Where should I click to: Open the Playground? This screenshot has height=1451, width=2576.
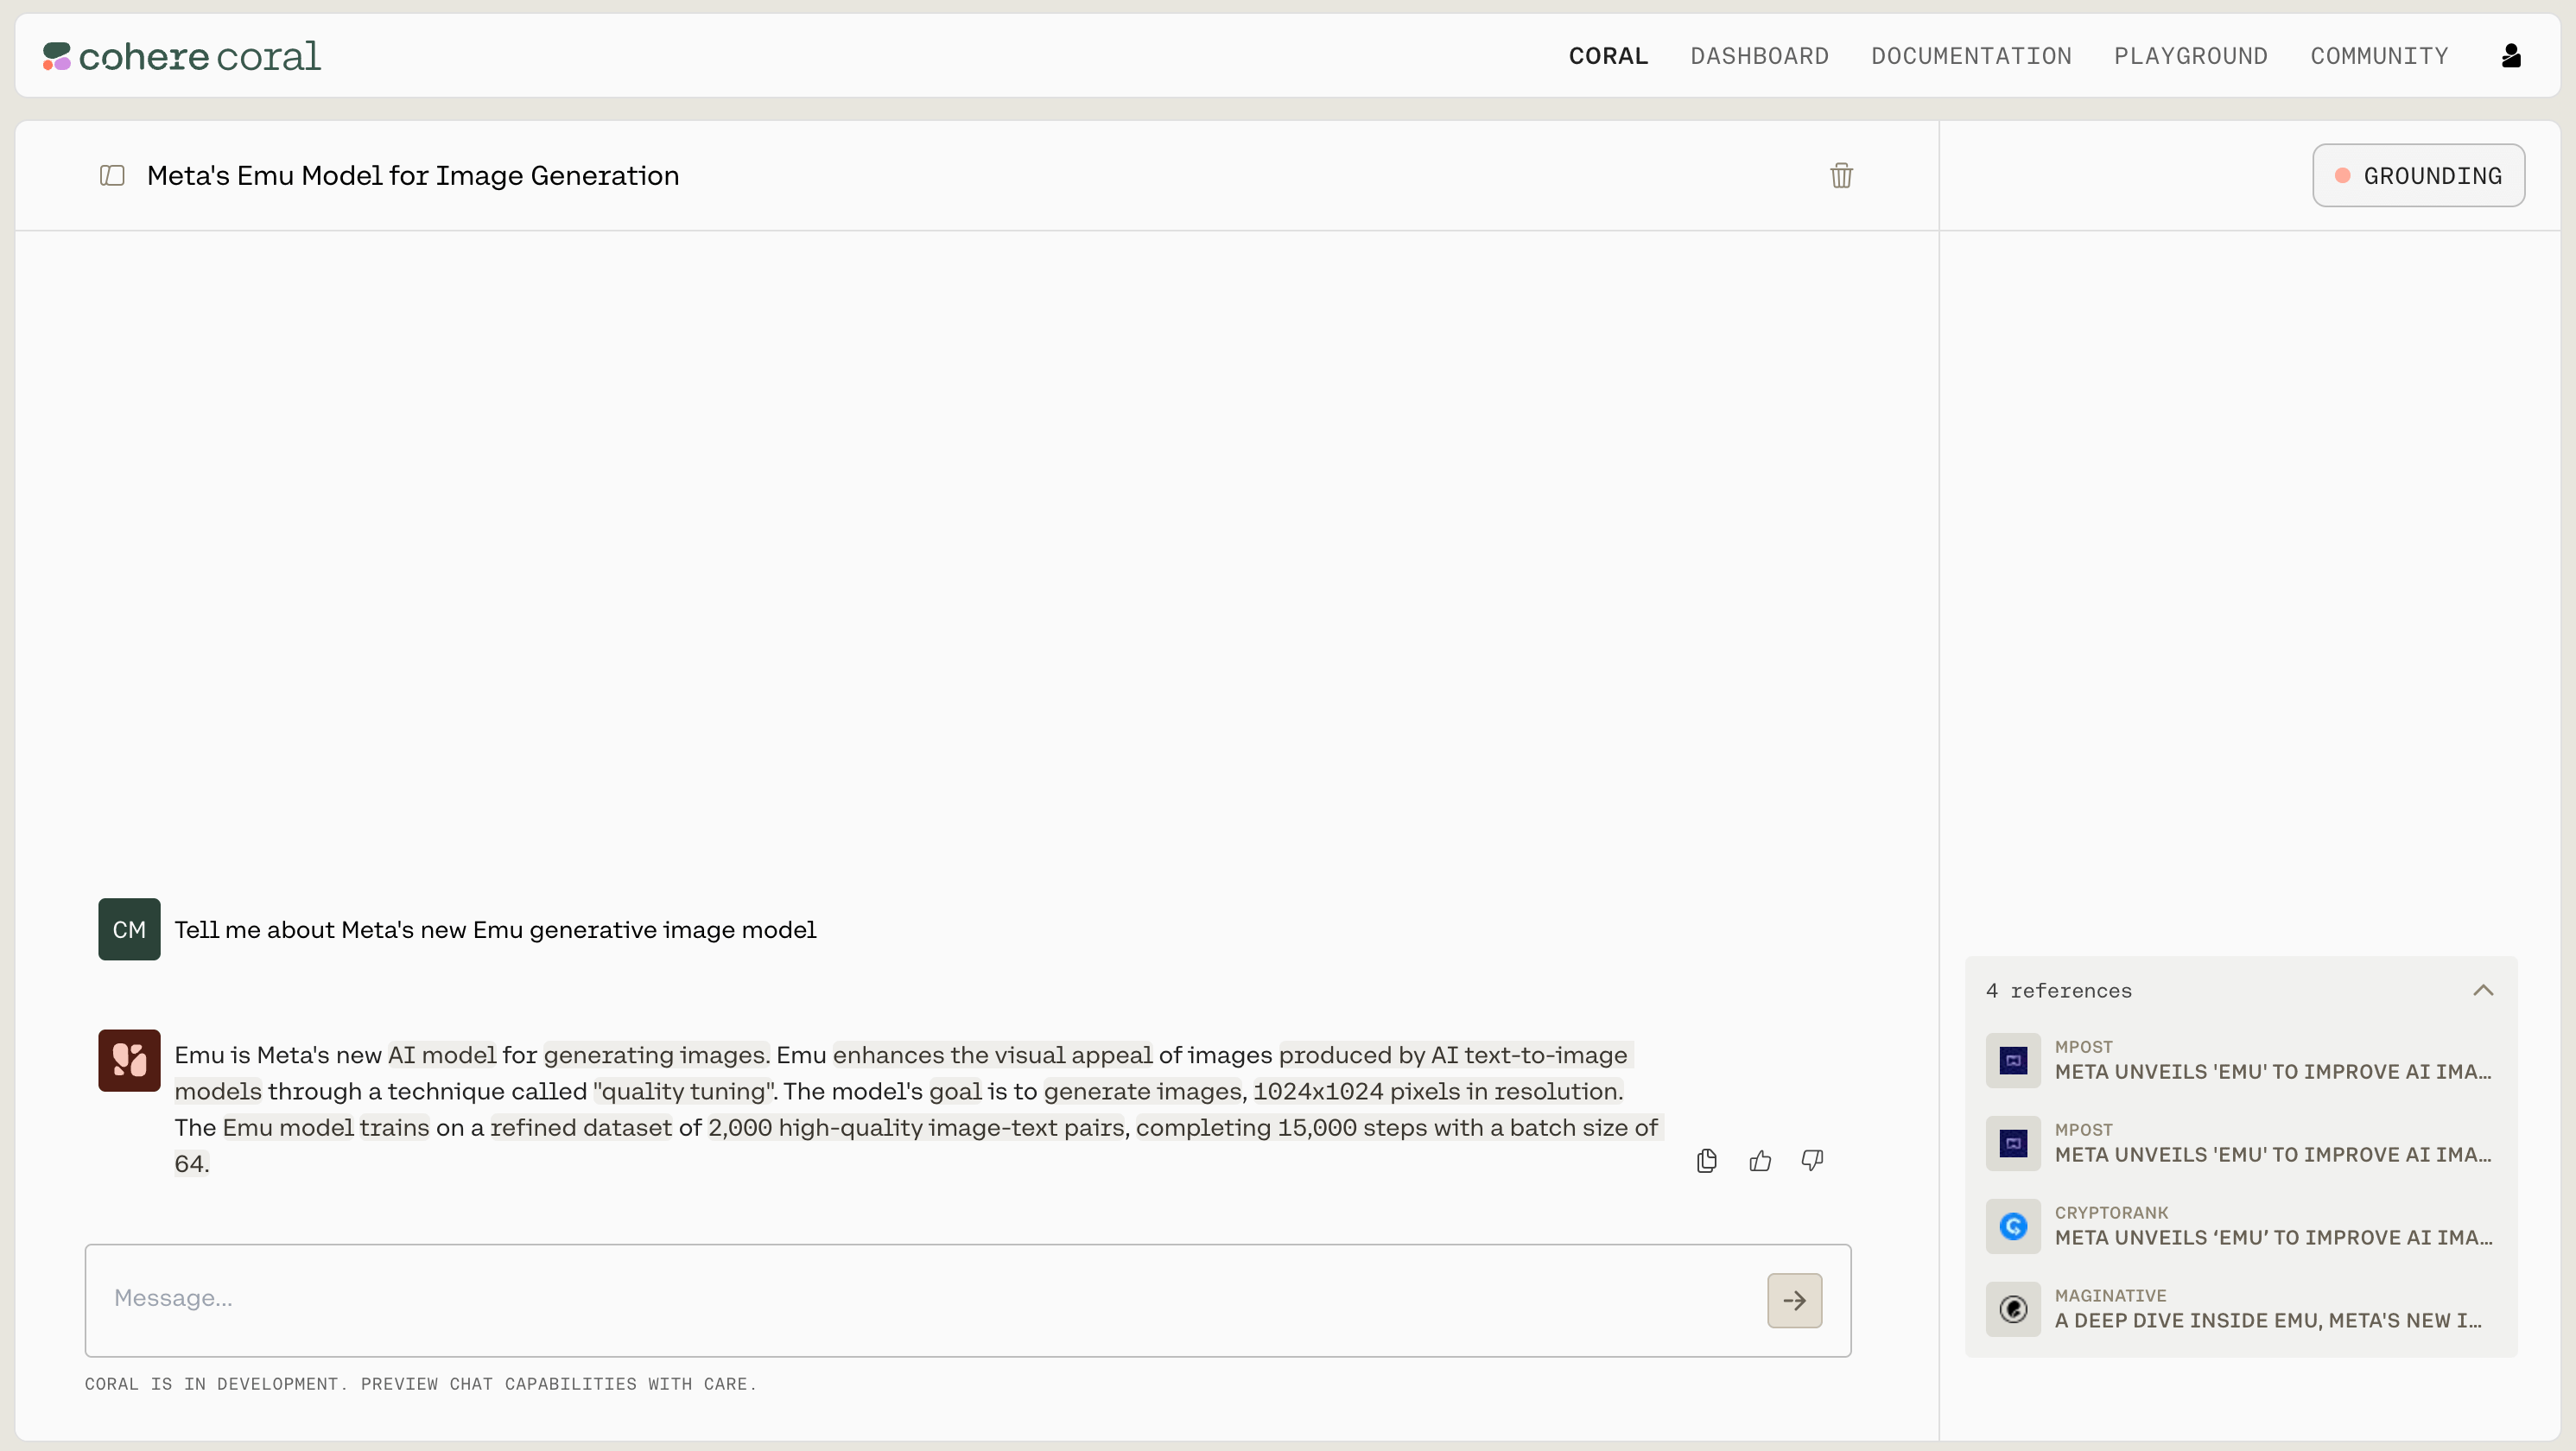[x=2190, y=56]
